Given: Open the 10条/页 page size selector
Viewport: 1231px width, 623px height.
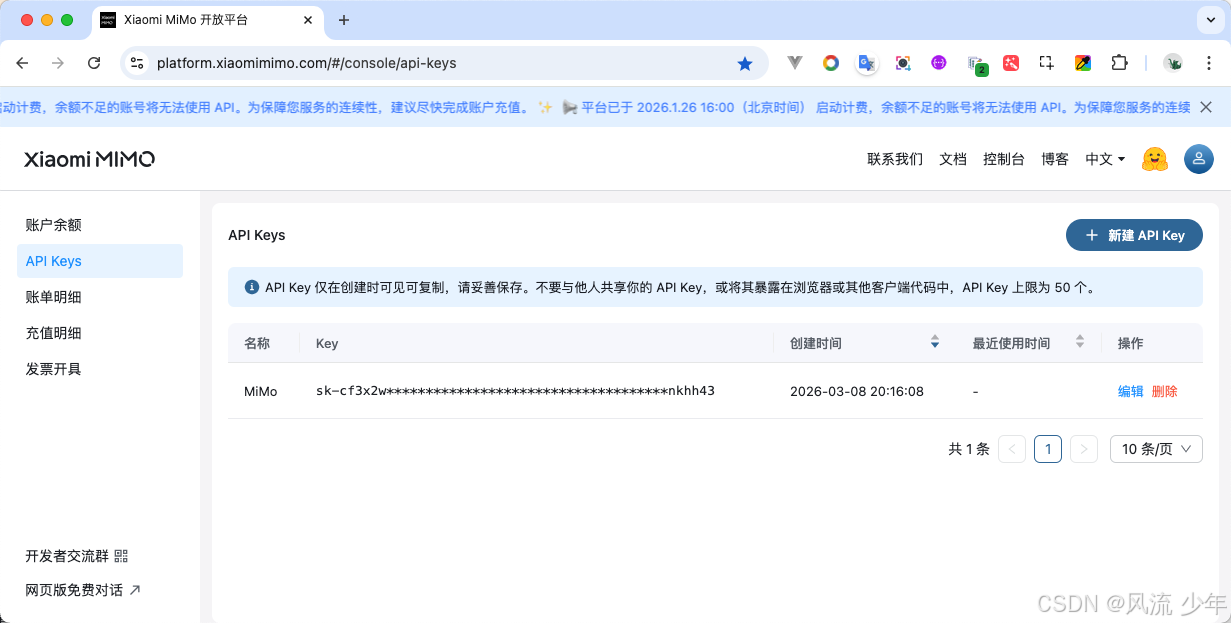Looking at the screenshot, I should coord(1156,448).
